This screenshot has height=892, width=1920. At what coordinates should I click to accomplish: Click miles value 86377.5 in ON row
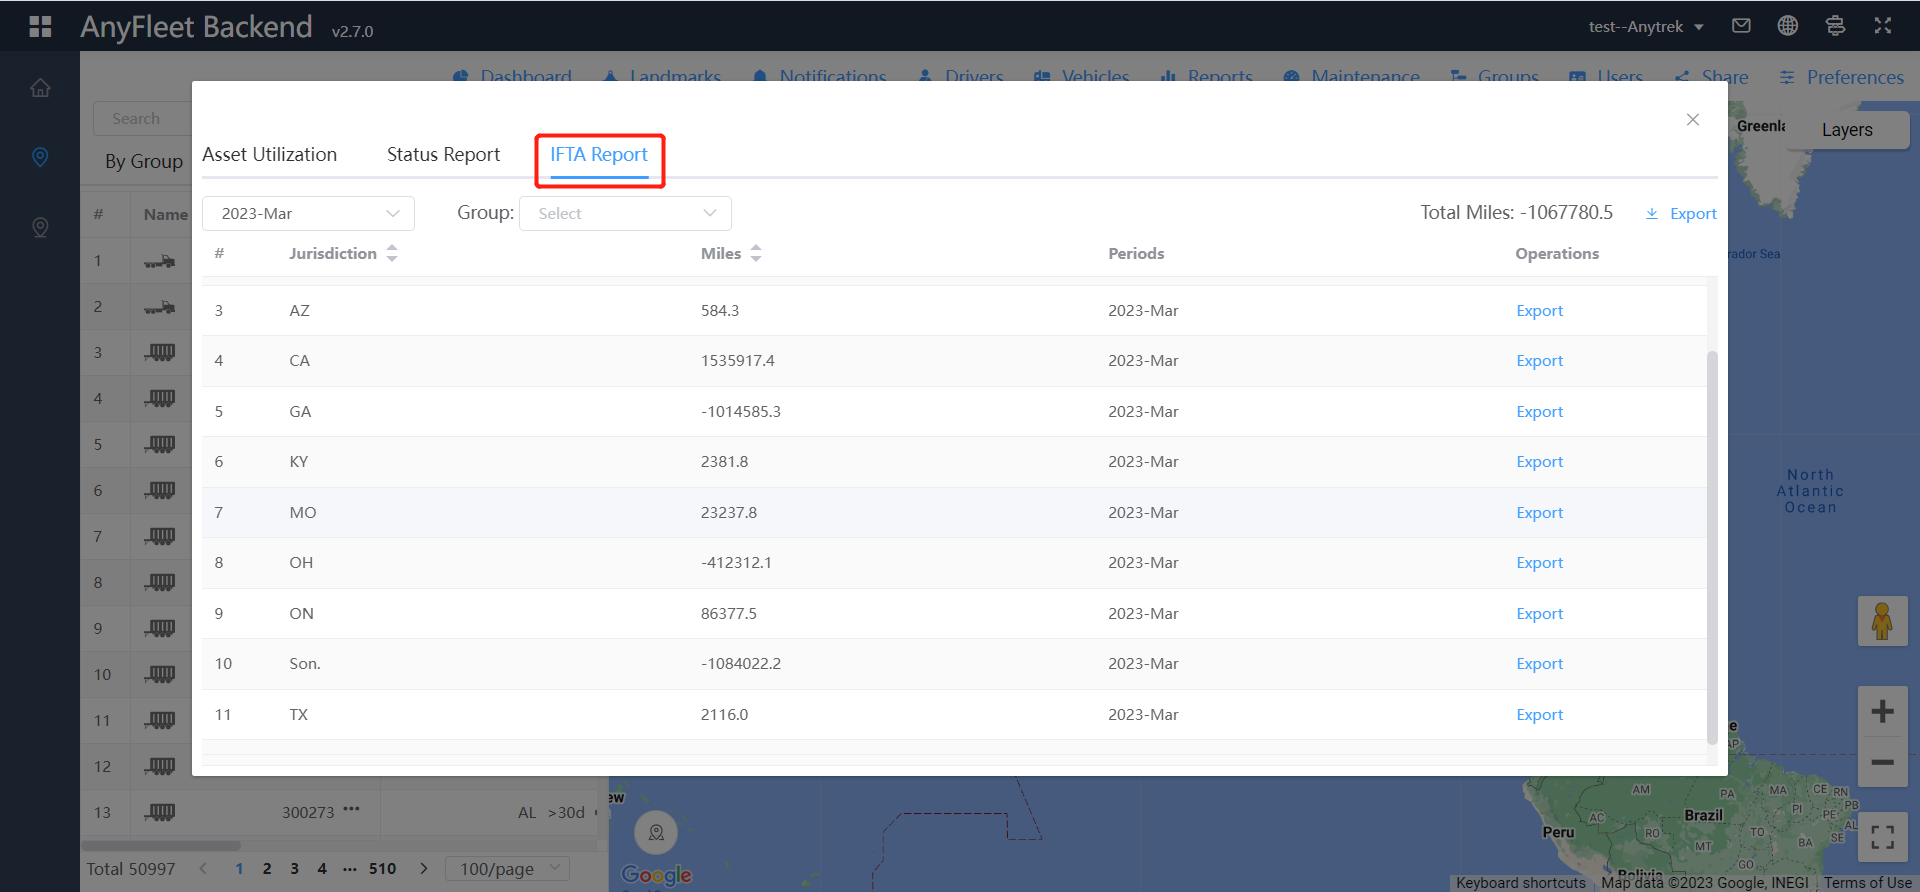(x=729, y=614)
